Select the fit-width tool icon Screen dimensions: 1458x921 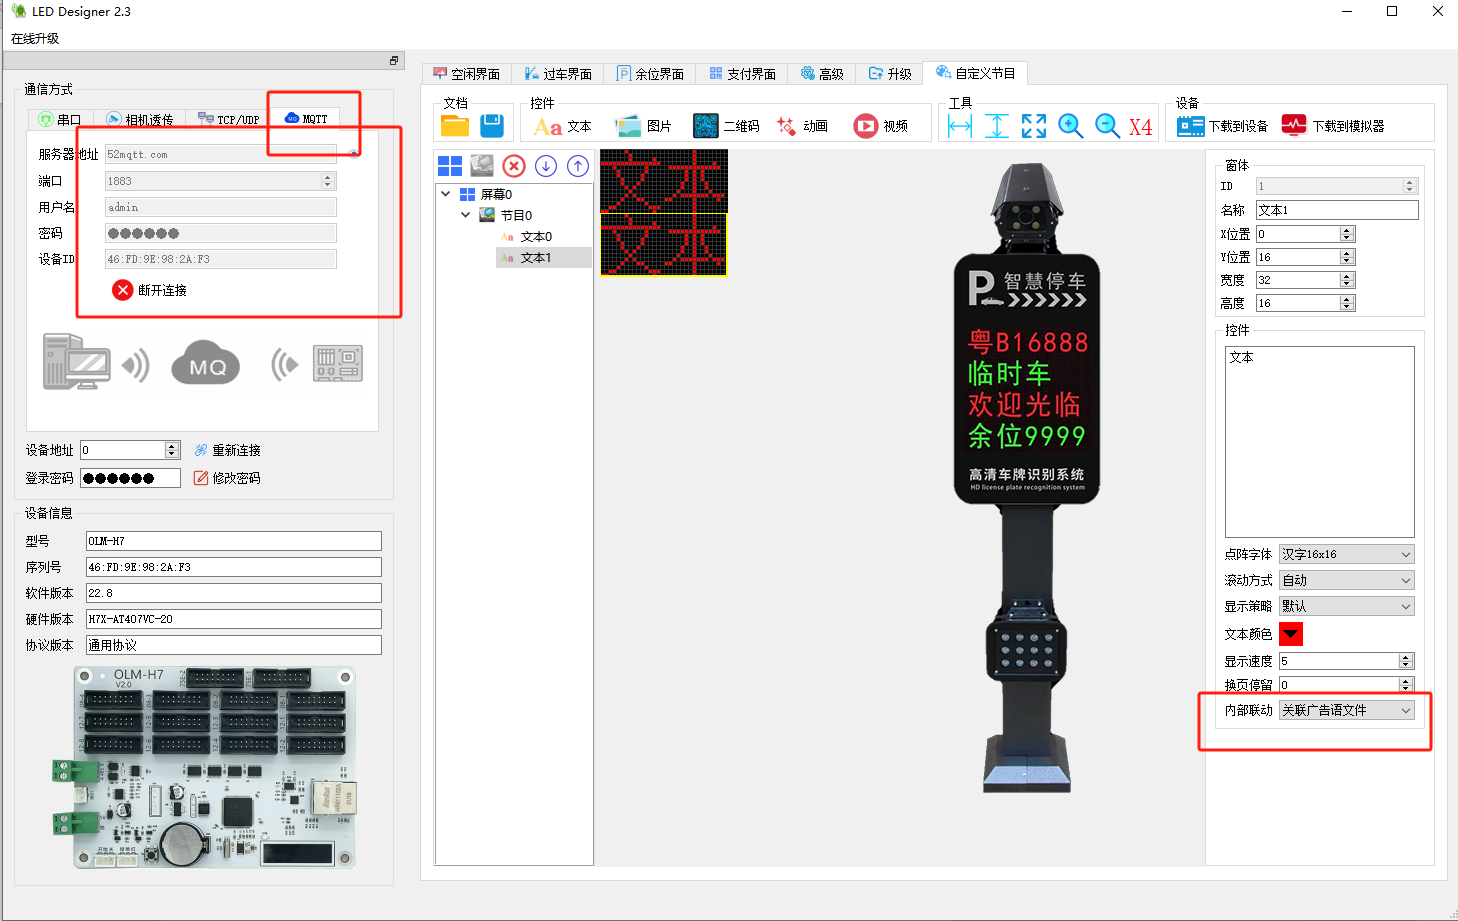pyautogui.click(x=960, y=126)
